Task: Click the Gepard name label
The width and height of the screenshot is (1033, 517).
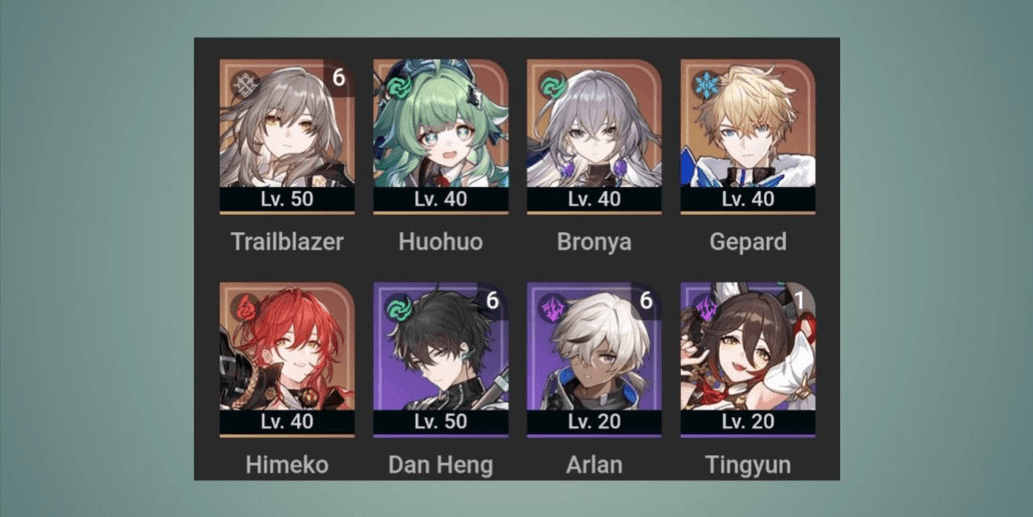Action: (748, 242)
